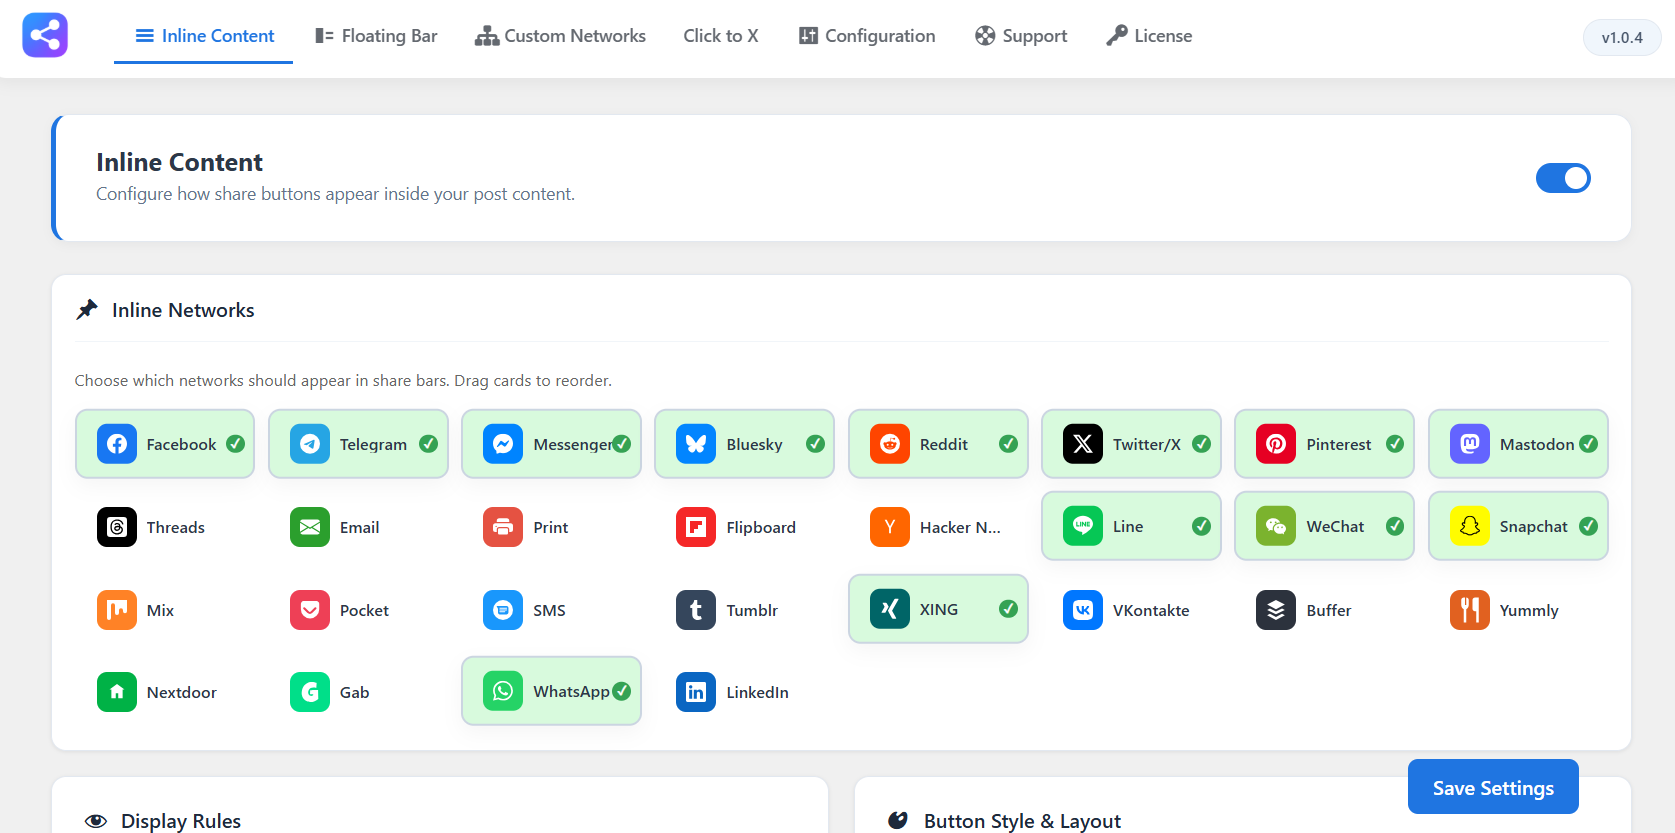Click the WhatsApp network icon
Image resolution: width=1675 pixels, height=833 pixels.
(503, 691)
